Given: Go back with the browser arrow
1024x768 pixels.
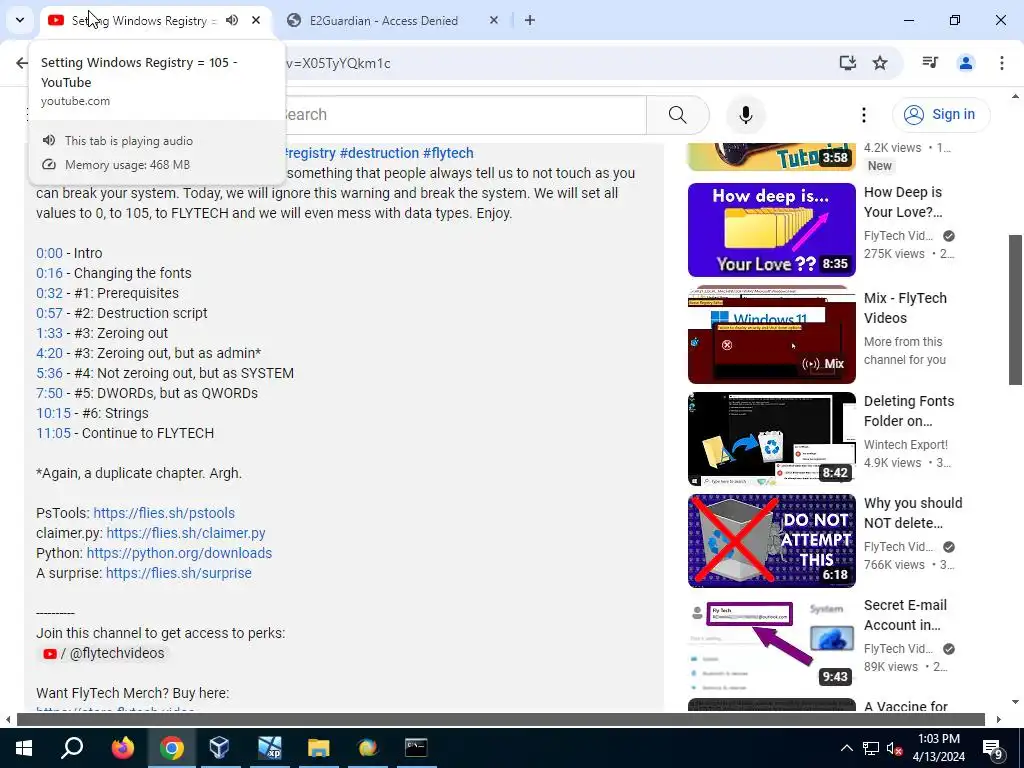Looking at the screenshot, I should 22,63.
